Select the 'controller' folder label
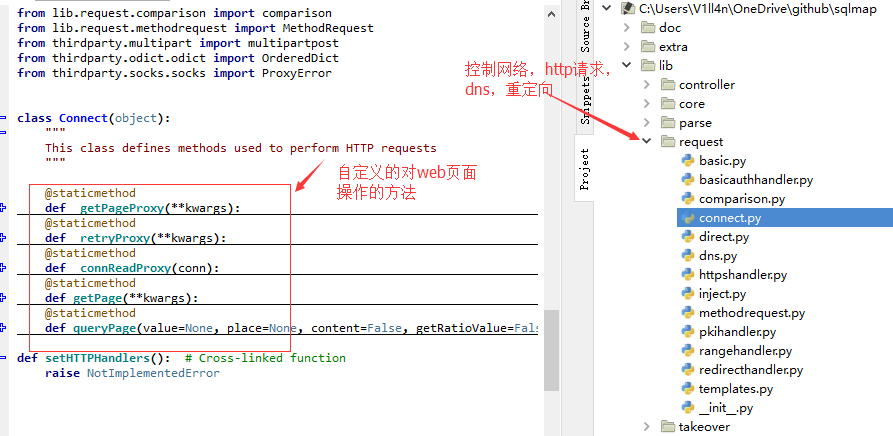893x436 pixels. (707, 85)
